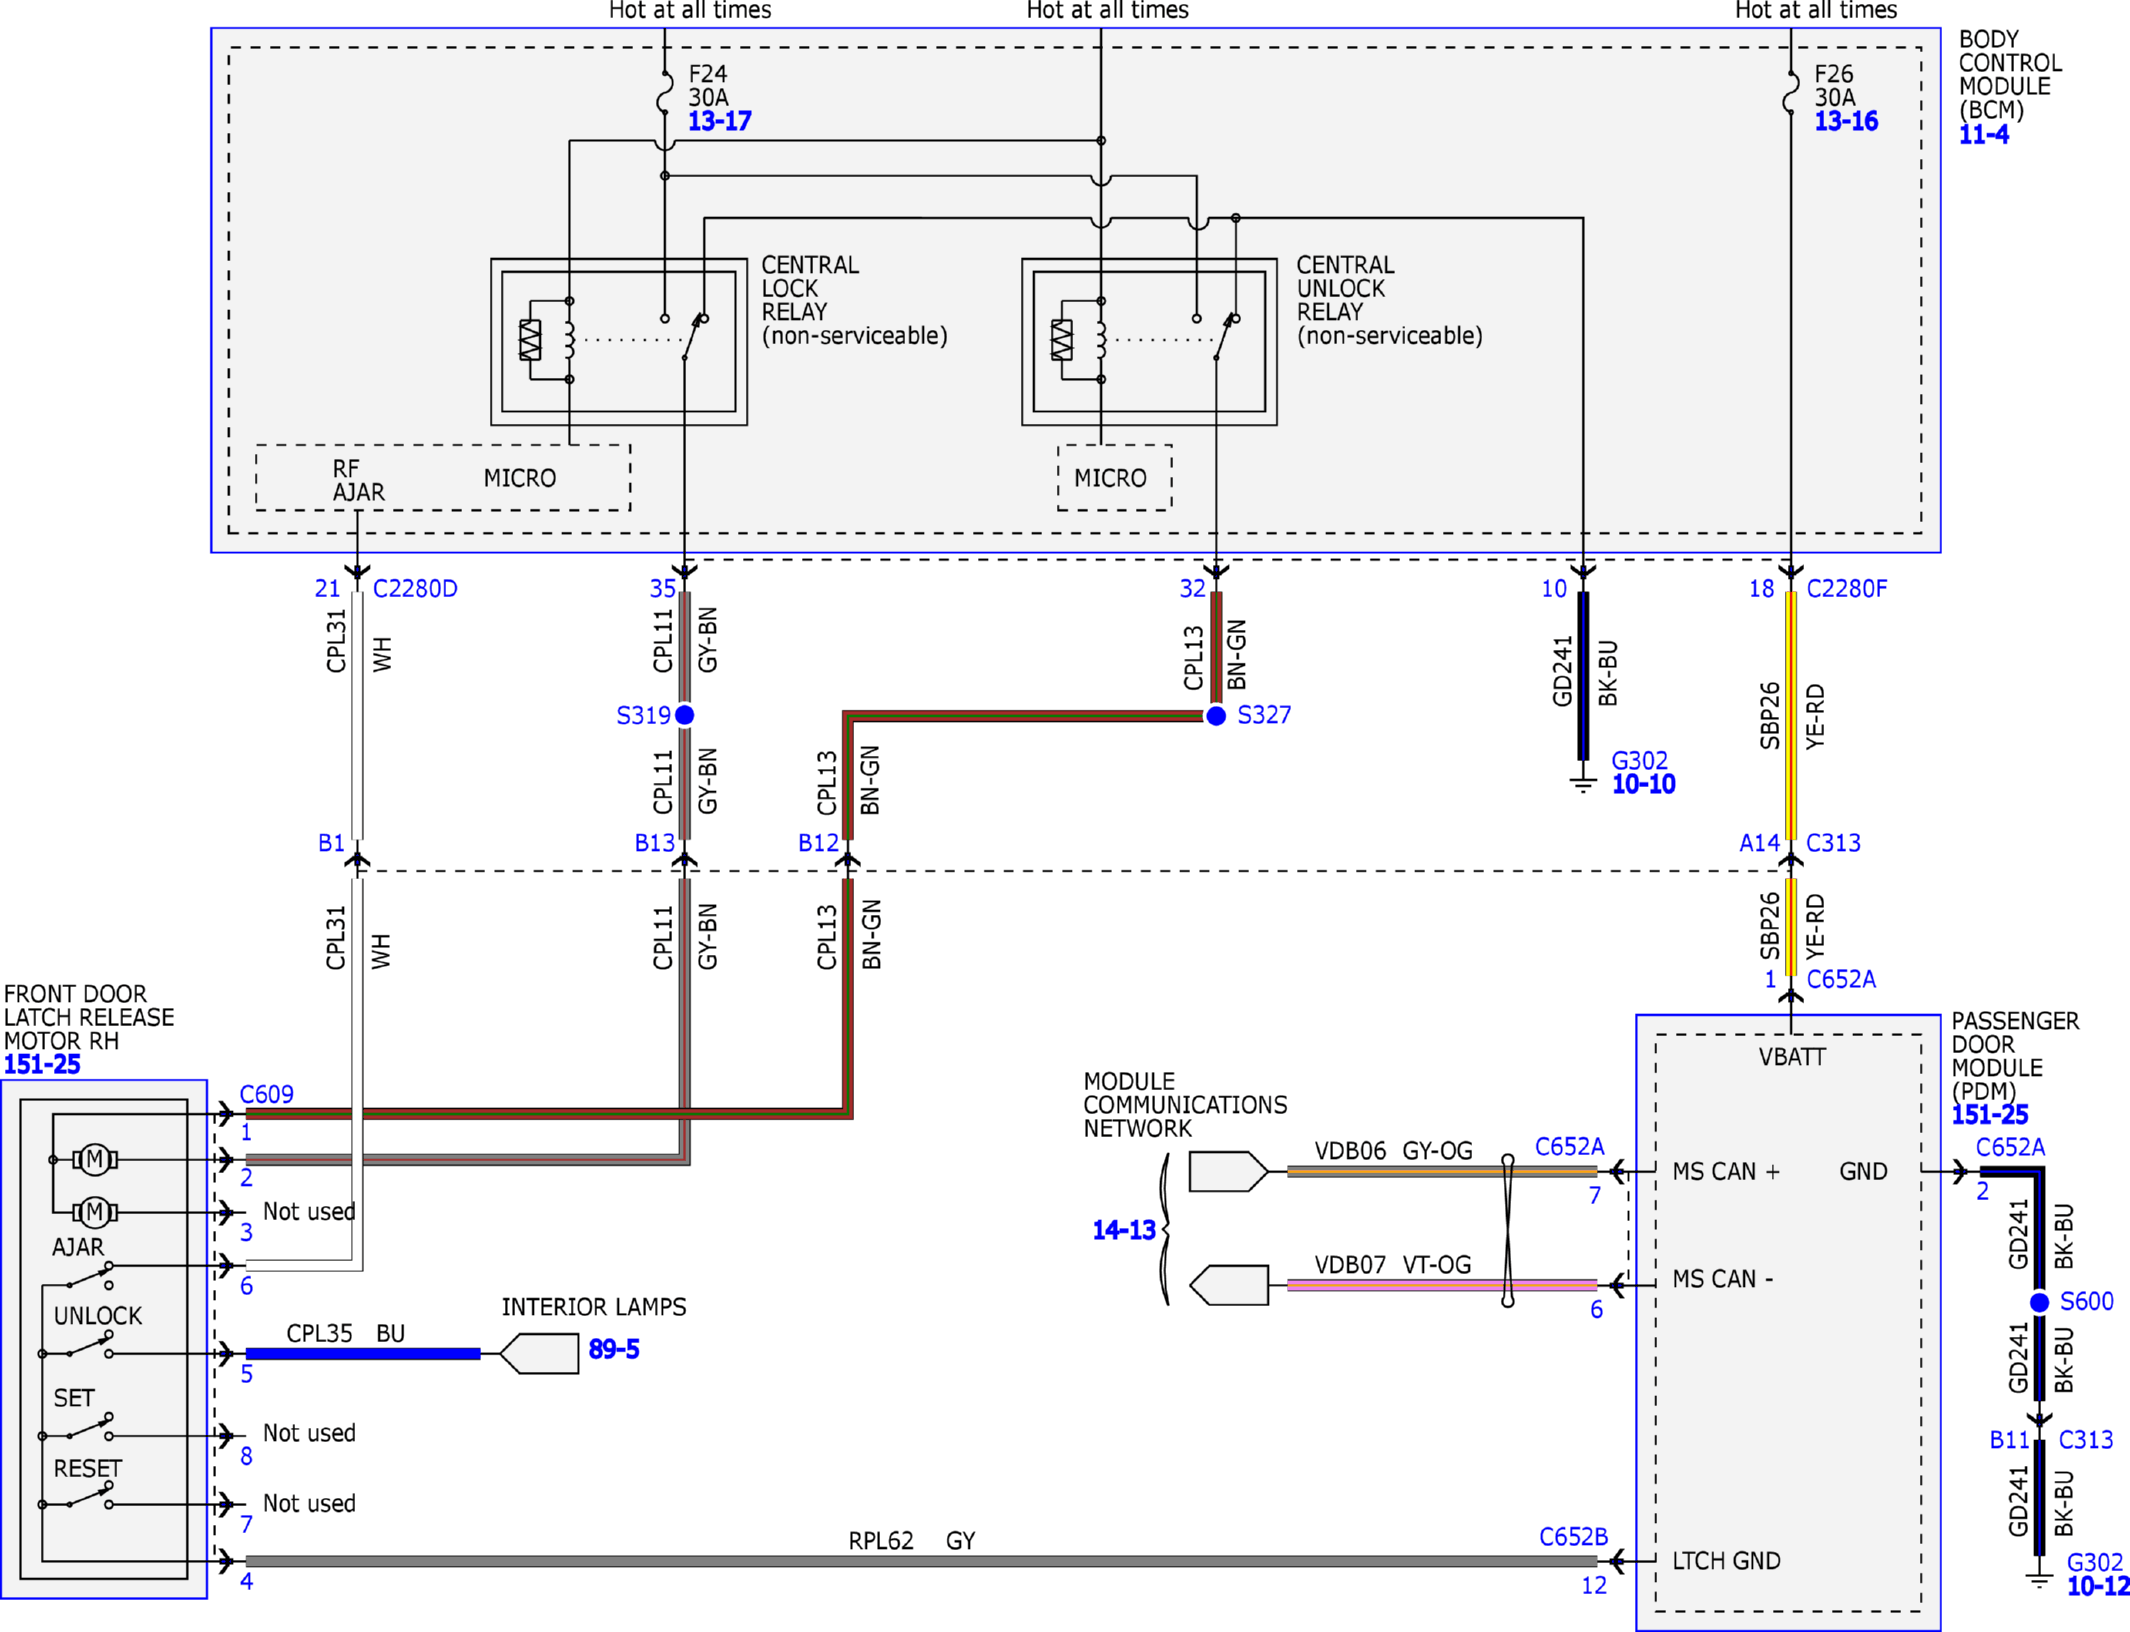Click the Interior Lamps off-page arrow
Viewport: 2130px width, 1632px height.
coord(539,1354)
